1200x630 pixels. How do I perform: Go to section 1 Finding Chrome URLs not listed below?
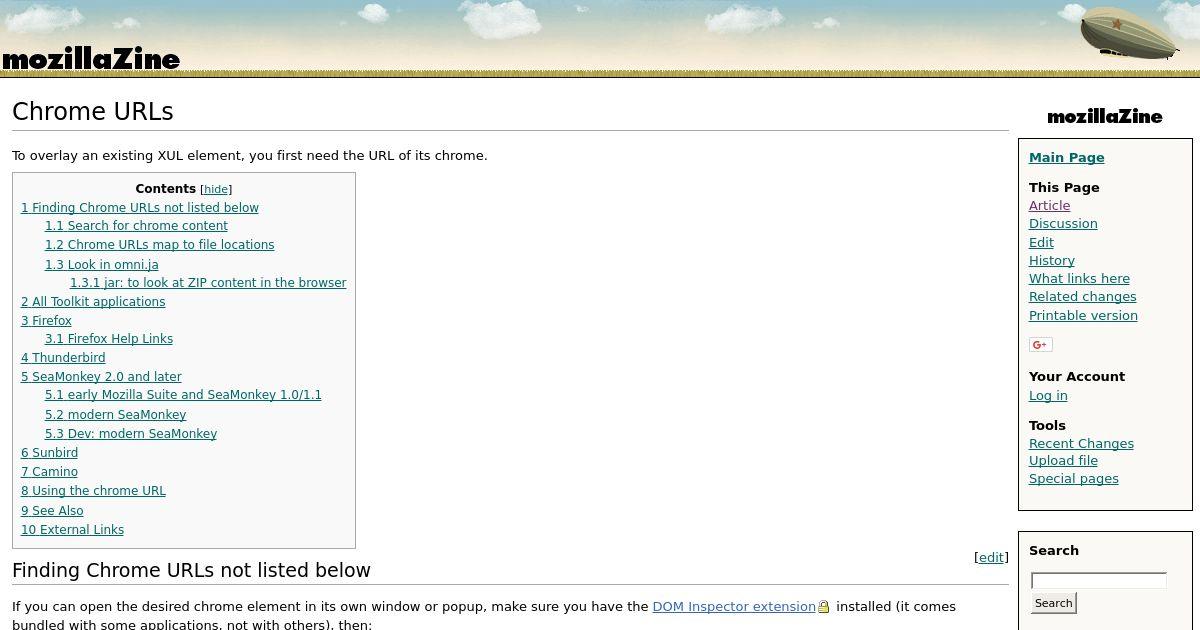140,208
